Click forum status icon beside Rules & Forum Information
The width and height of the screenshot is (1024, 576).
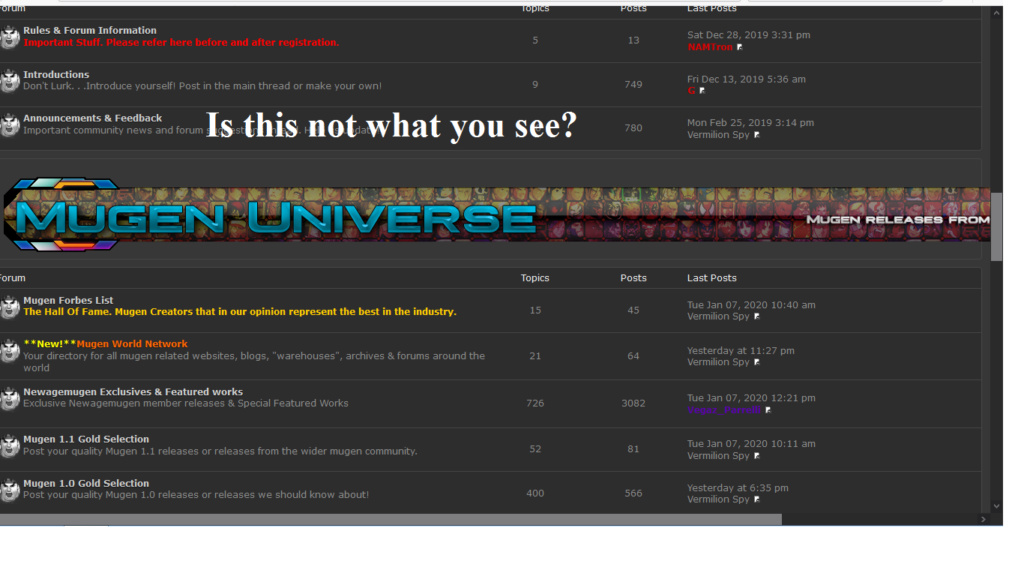coord(9,37)
